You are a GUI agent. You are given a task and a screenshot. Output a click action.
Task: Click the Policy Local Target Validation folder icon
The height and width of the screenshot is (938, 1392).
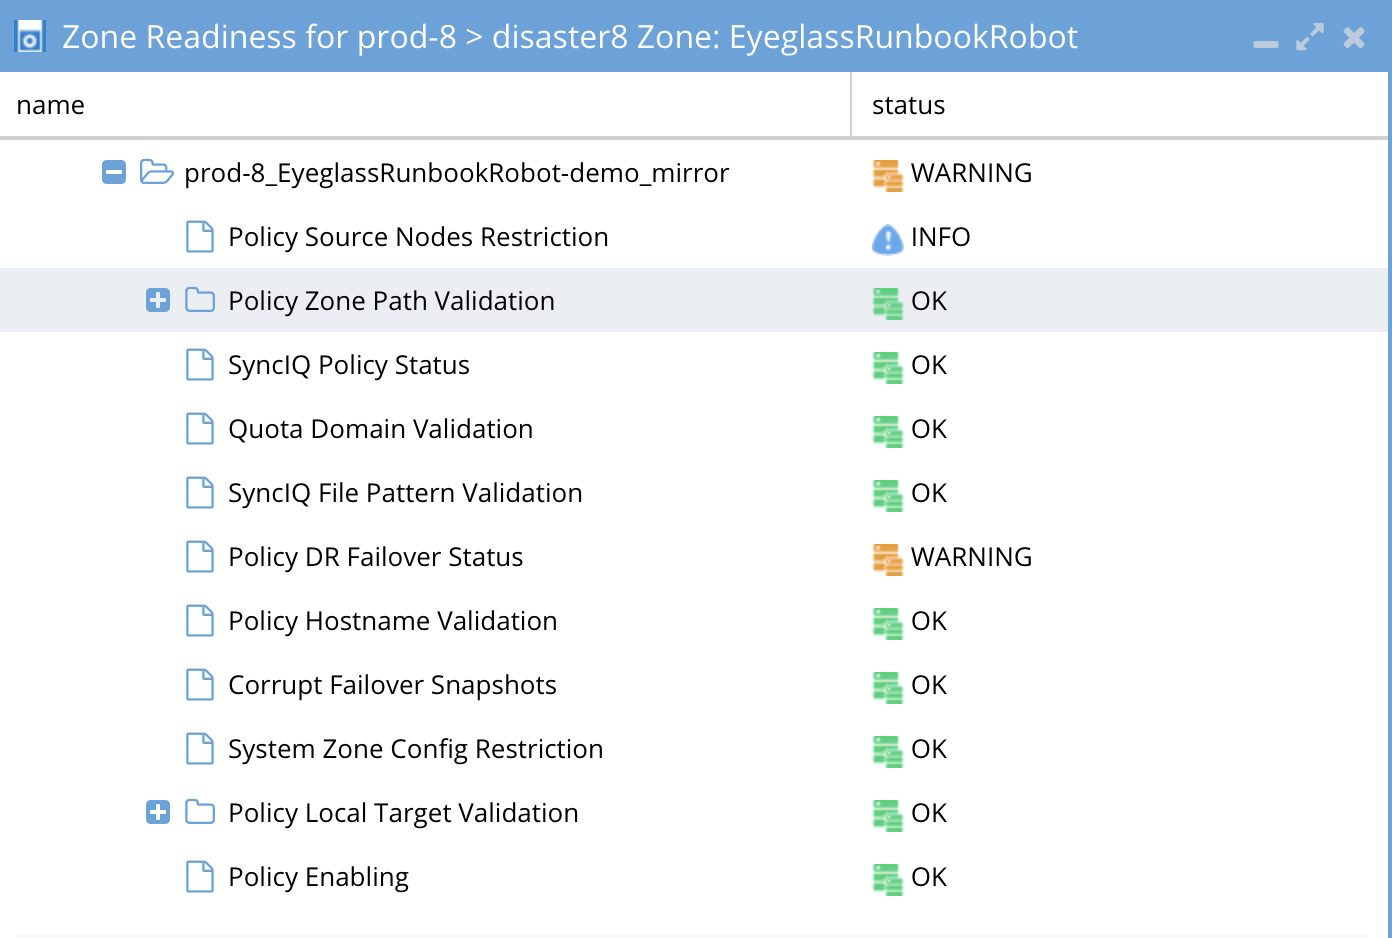(200, 812)
